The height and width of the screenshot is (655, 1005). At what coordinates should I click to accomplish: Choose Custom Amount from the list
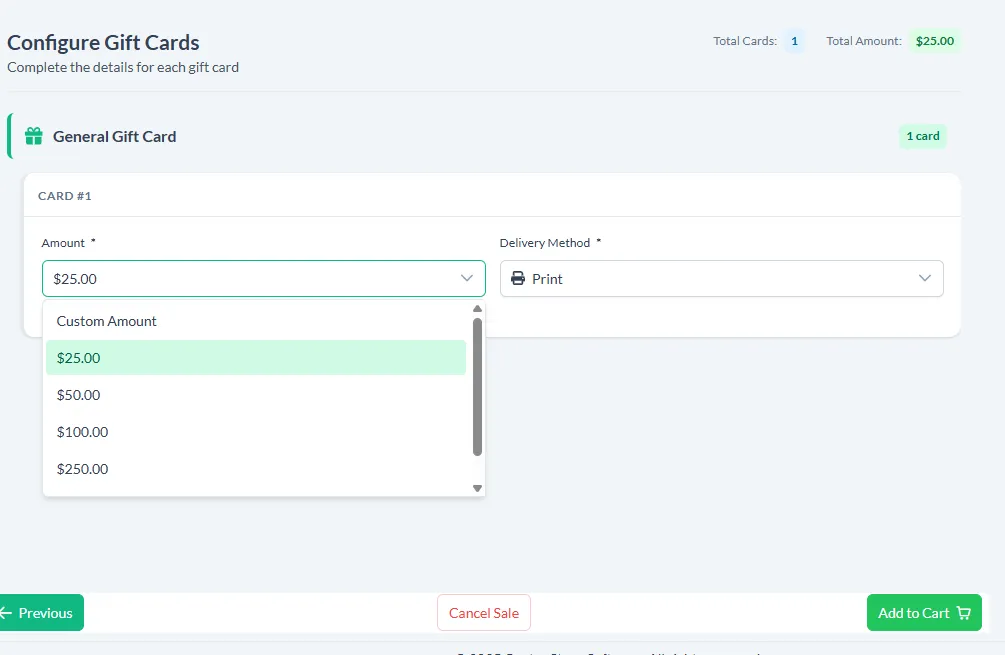(256, 321)
